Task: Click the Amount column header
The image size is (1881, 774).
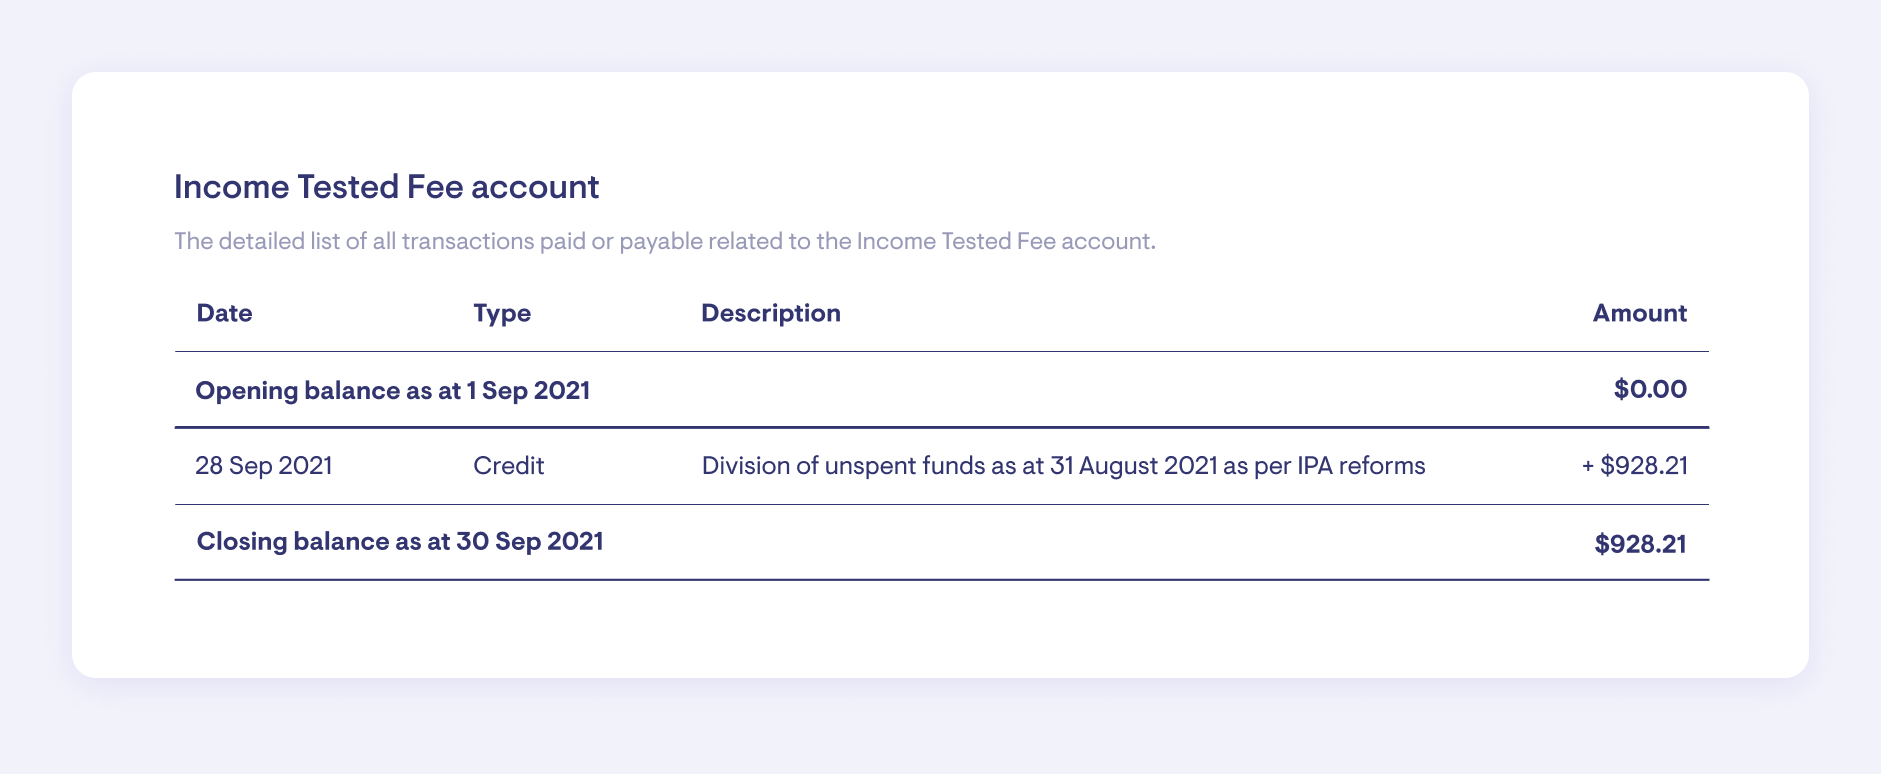Action: pyautogui.click(x=1638, y=313)
